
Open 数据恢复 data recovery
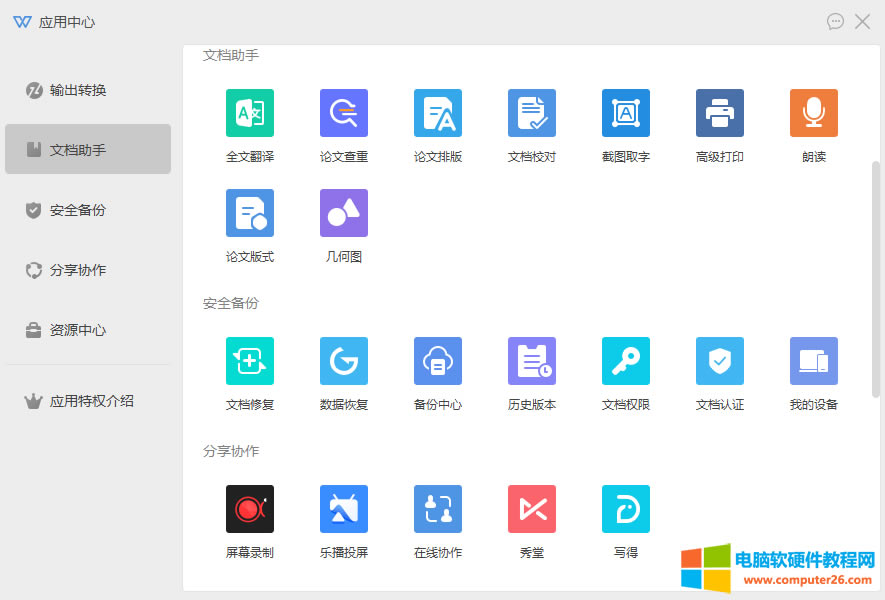tap(344, 362)
